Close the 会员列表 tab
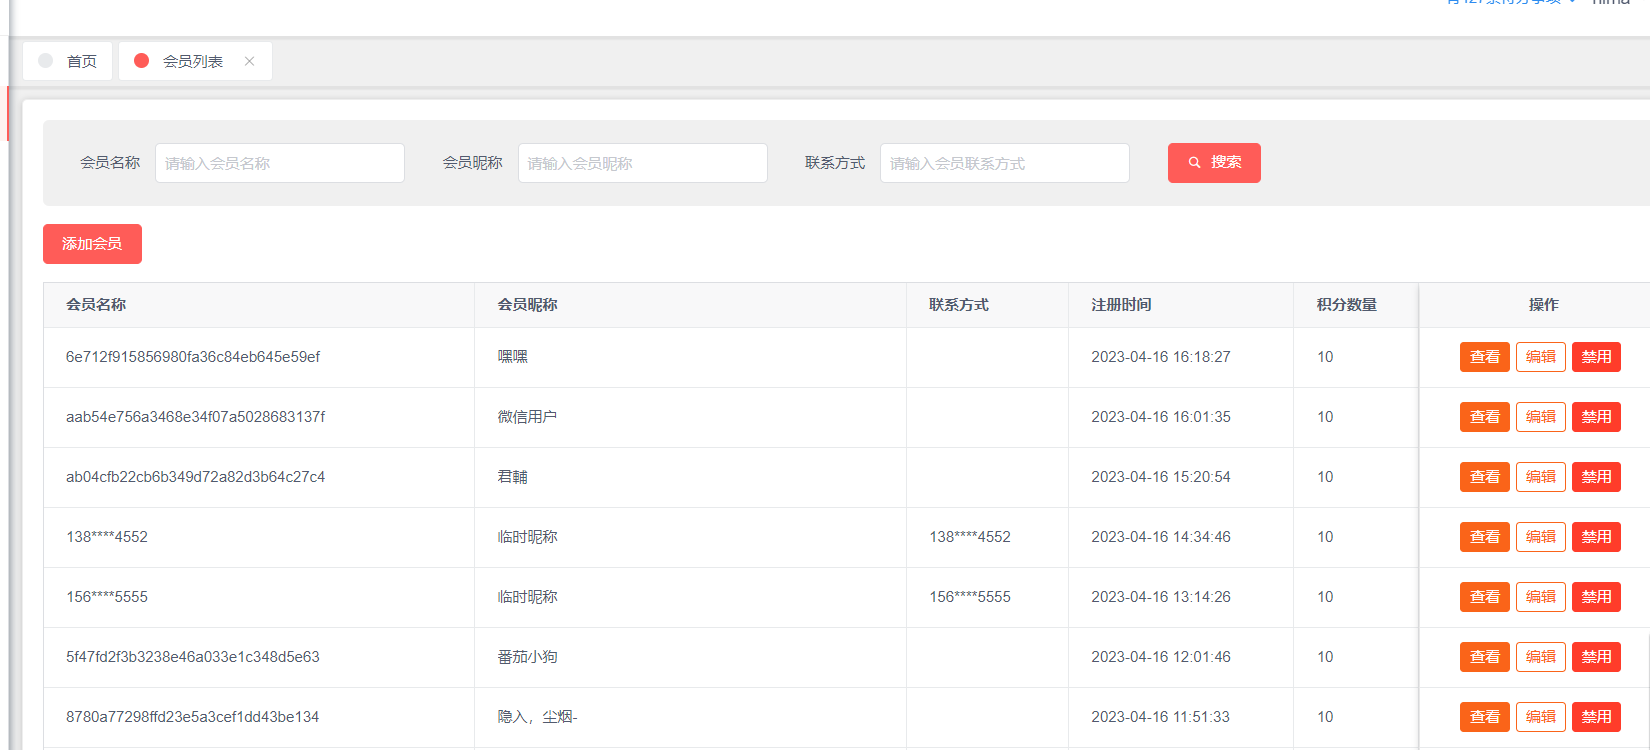The width and height of the screenshot is (1650, 750). [249, 61]
